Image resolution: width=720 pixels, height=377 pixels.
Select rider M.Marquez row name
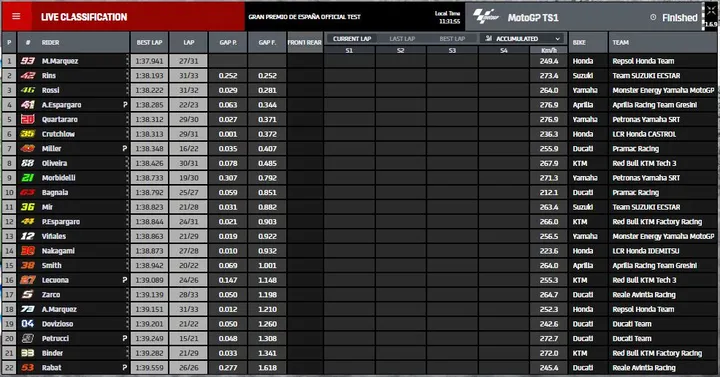(60, 61)
